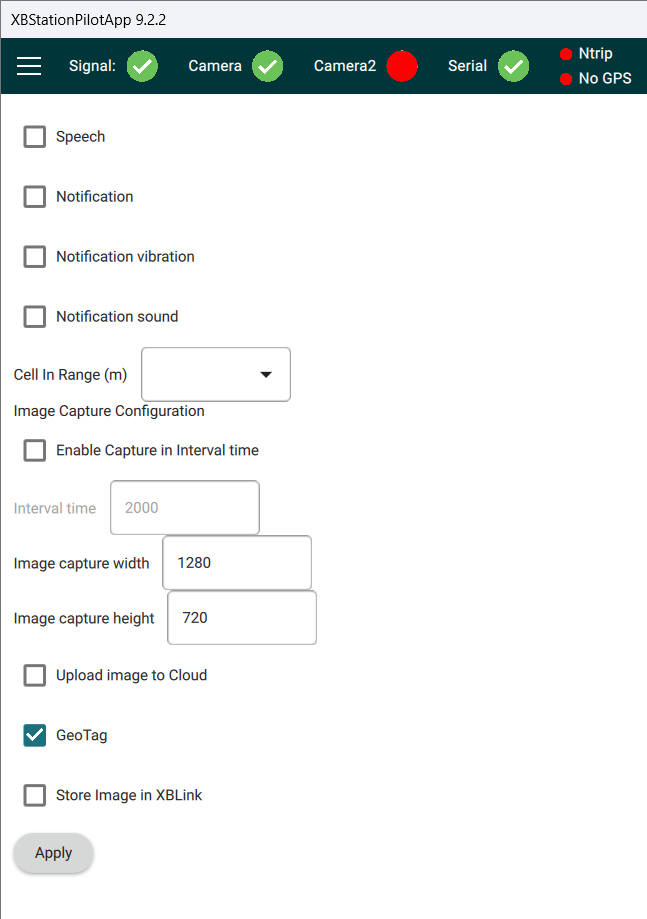
Task: Tick the Notification checkbox
Action: click(35, 197)
